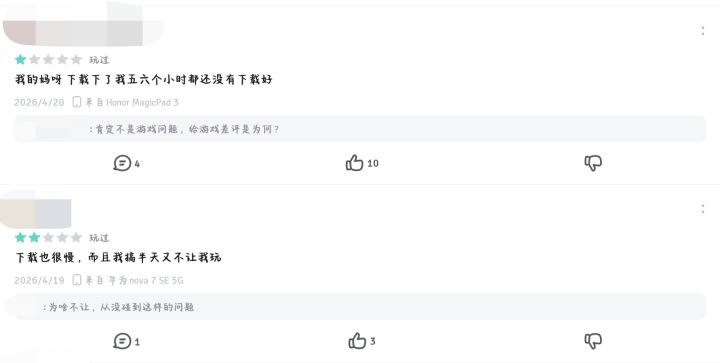Open the more options menu for second review
720x363 pixels.
coord(703,209)
